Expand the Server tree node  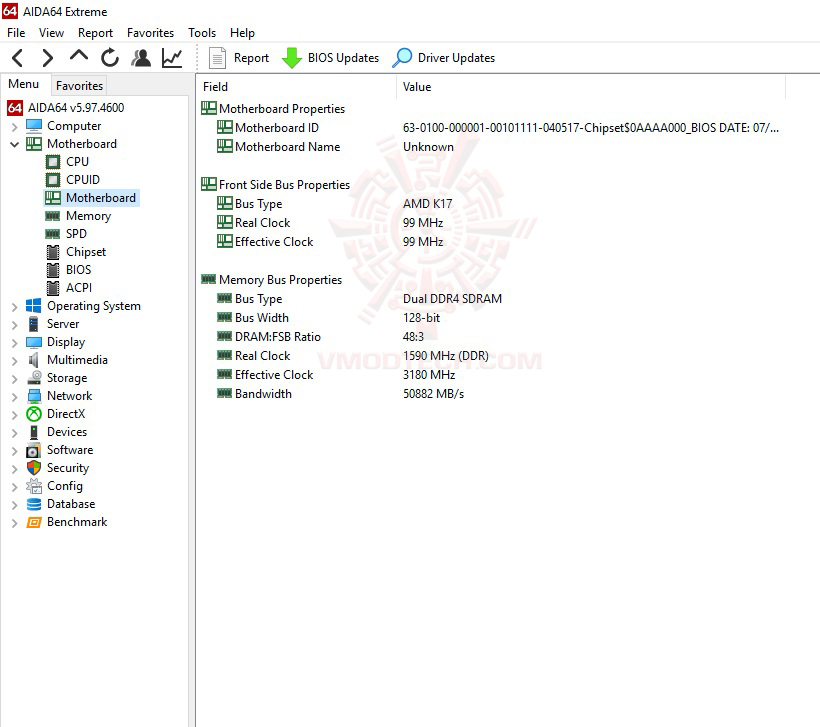[x=15, y=324]
